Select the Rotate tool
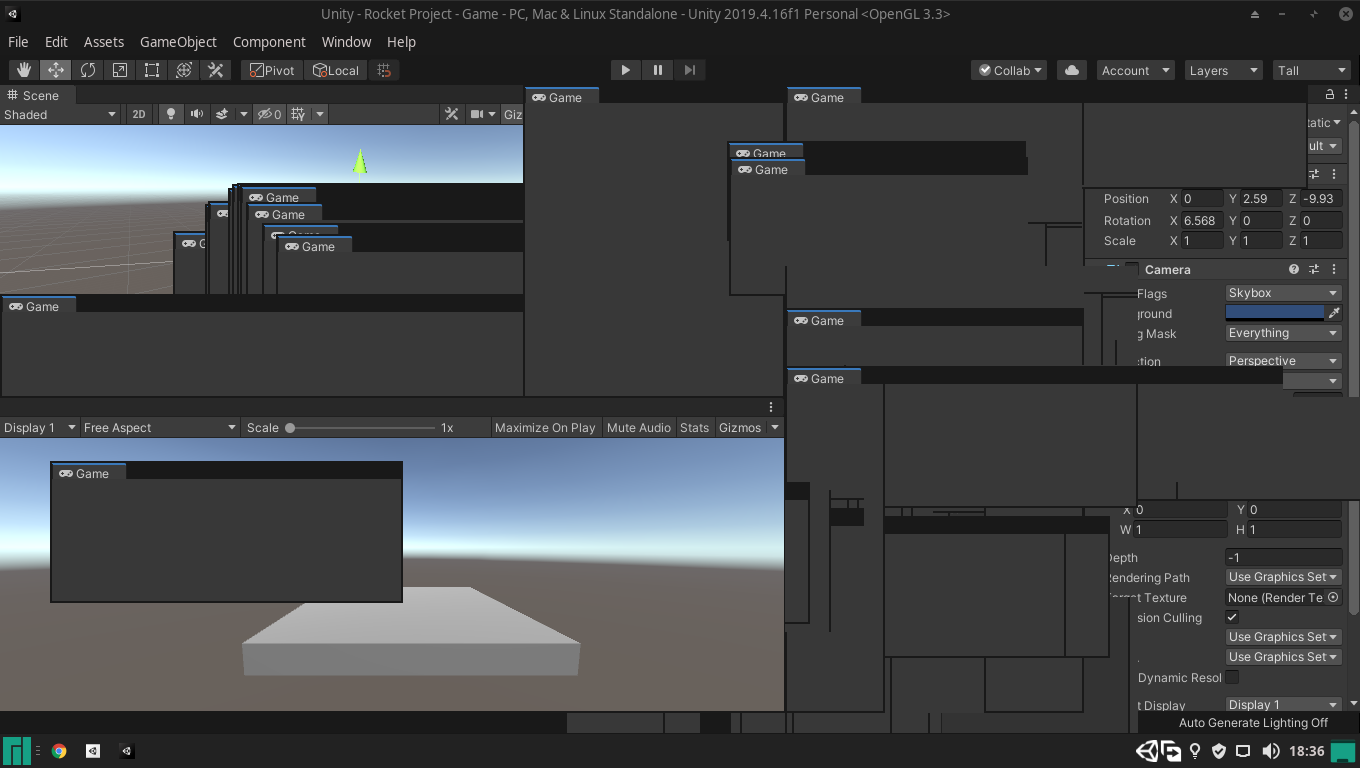Screen dimensions: 1360x768 88,70
